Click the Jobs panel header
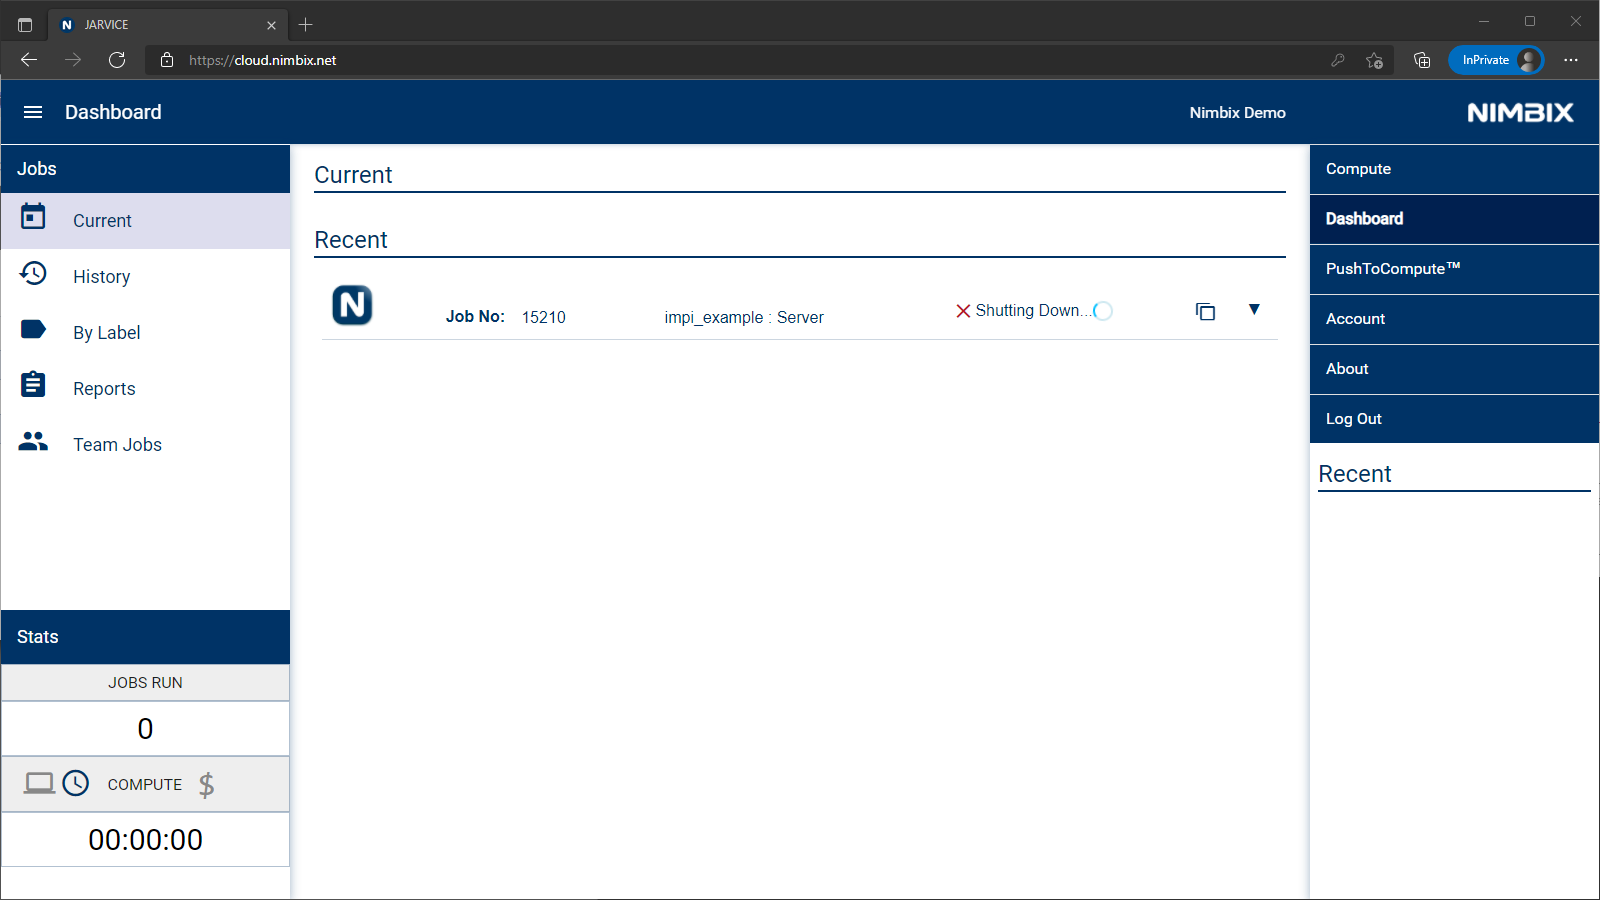The height and width of the screenshot is (900, 1600). [x=146, y=169]
